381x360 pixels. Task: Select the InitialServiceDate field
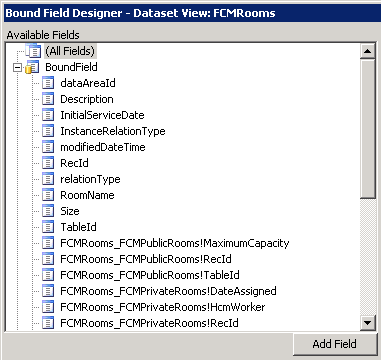pos(102,115)
